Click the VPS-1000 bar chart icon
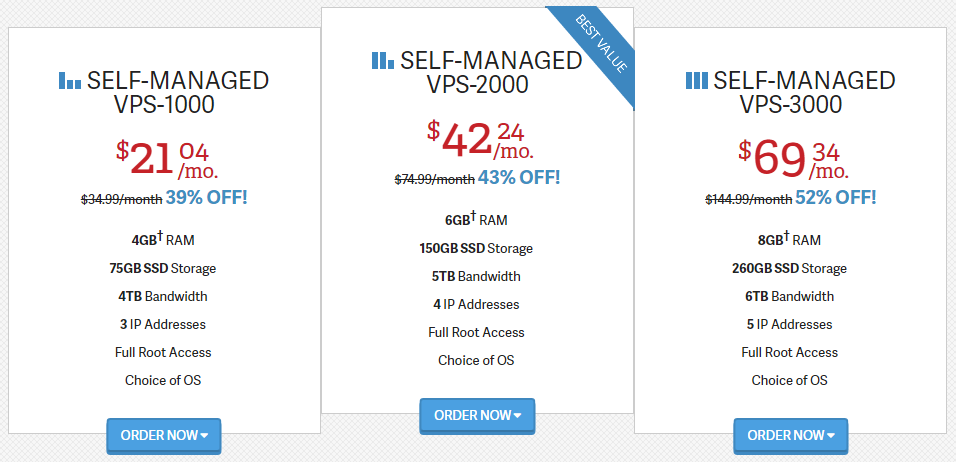 (70, 80)
